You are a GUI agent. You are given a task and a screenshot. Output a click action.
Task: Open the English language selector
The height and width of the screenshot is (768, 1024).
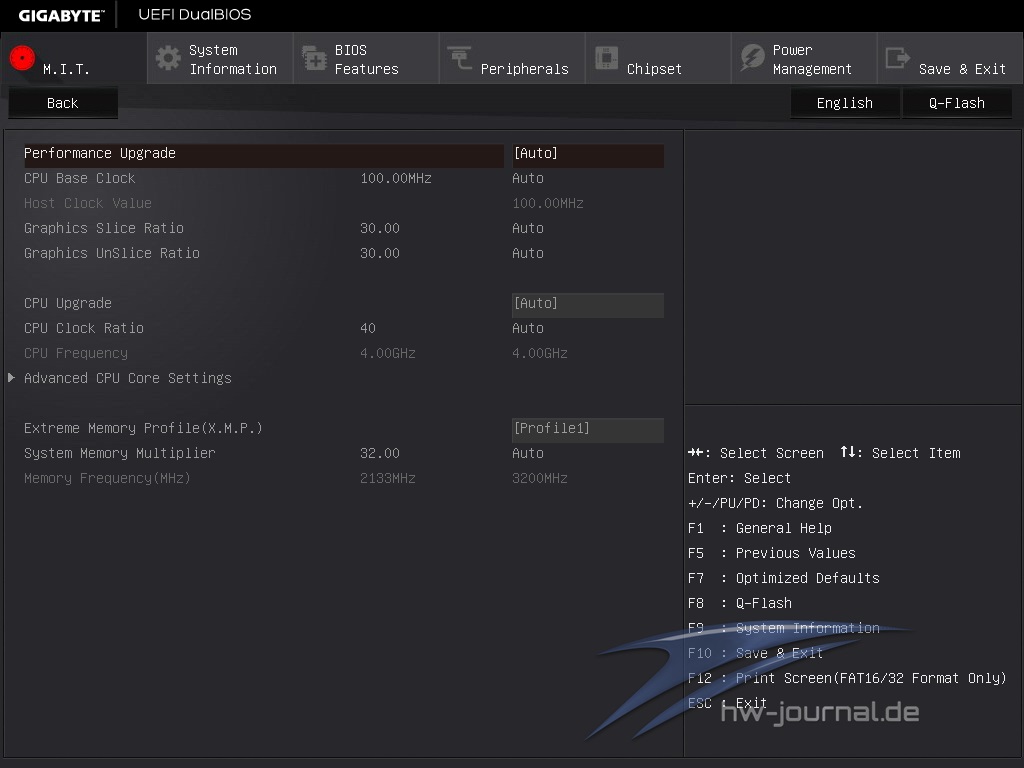844,103
